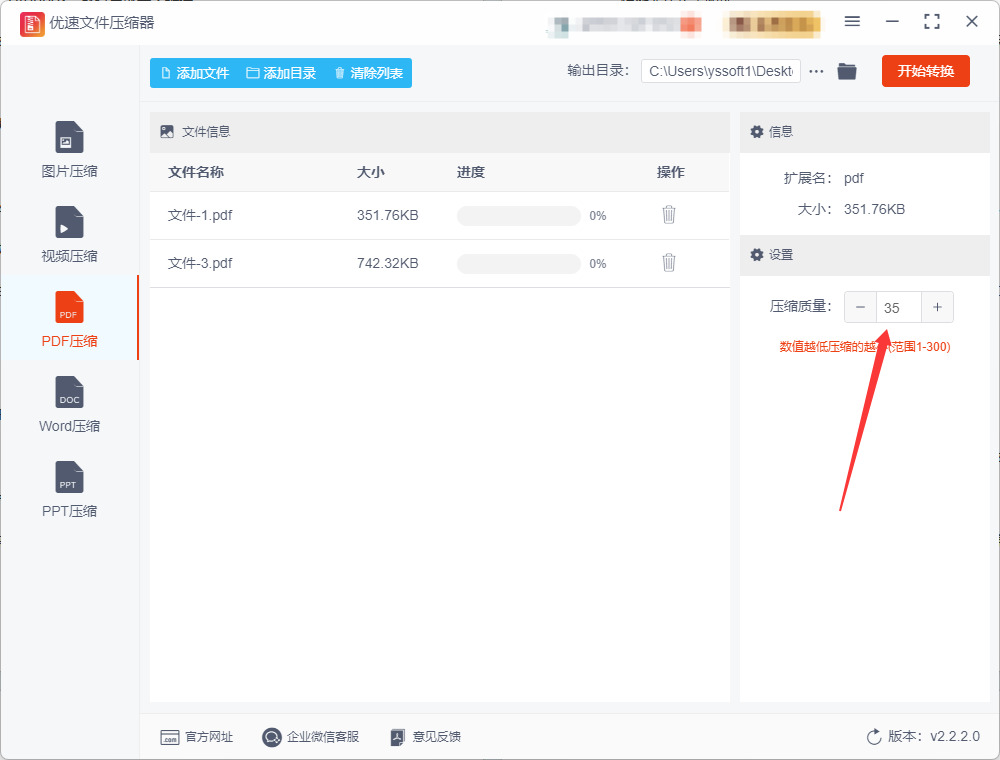Click 添加目录 to add a folder
Viewport: 1000px width, 760px height.
tap(281, 73)
